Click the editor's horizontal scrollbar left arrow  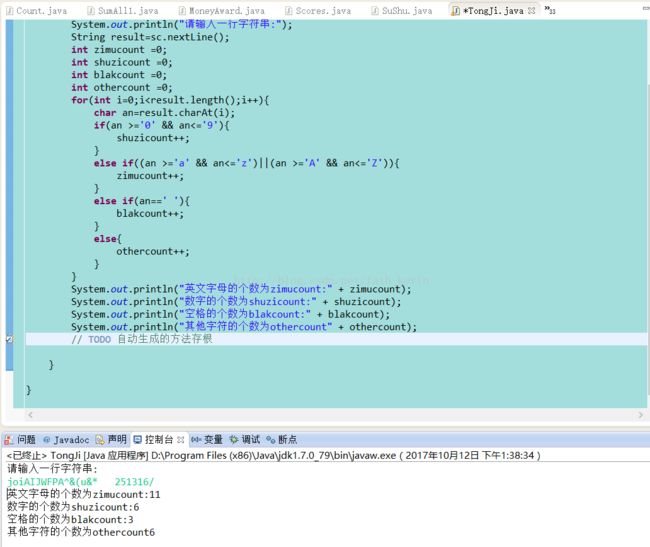(33, 415)
